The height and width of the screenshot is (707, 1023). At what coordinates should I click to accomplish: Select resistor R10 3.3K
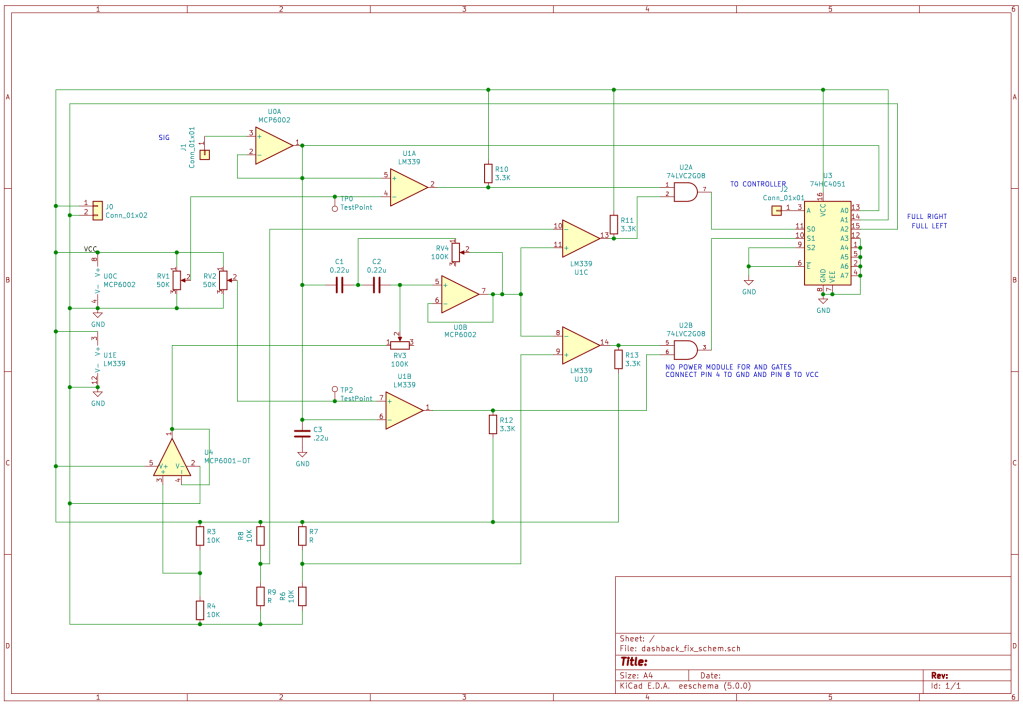(487, 173)
